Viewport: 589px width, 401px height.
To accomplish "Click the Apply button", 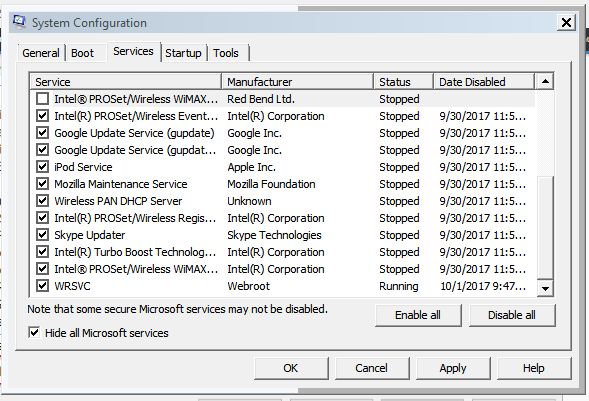I will pyautogui.click(x=453, y=368).
